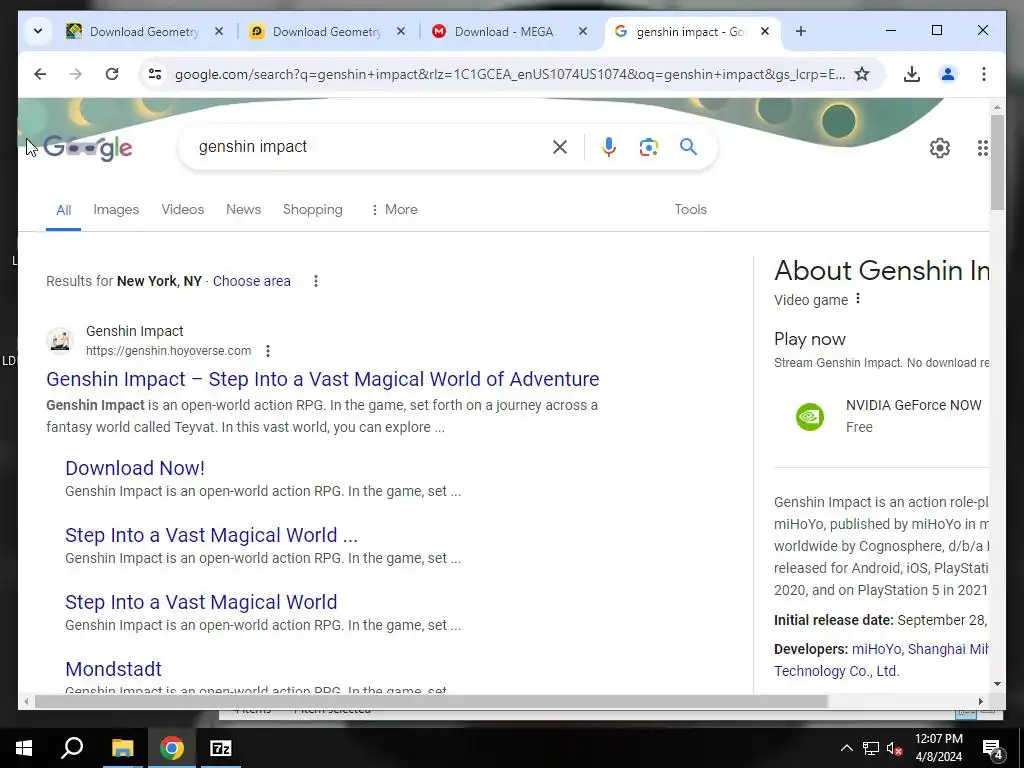View site information icon in address bar
The image size is (1024, 768).
[155, 74]
